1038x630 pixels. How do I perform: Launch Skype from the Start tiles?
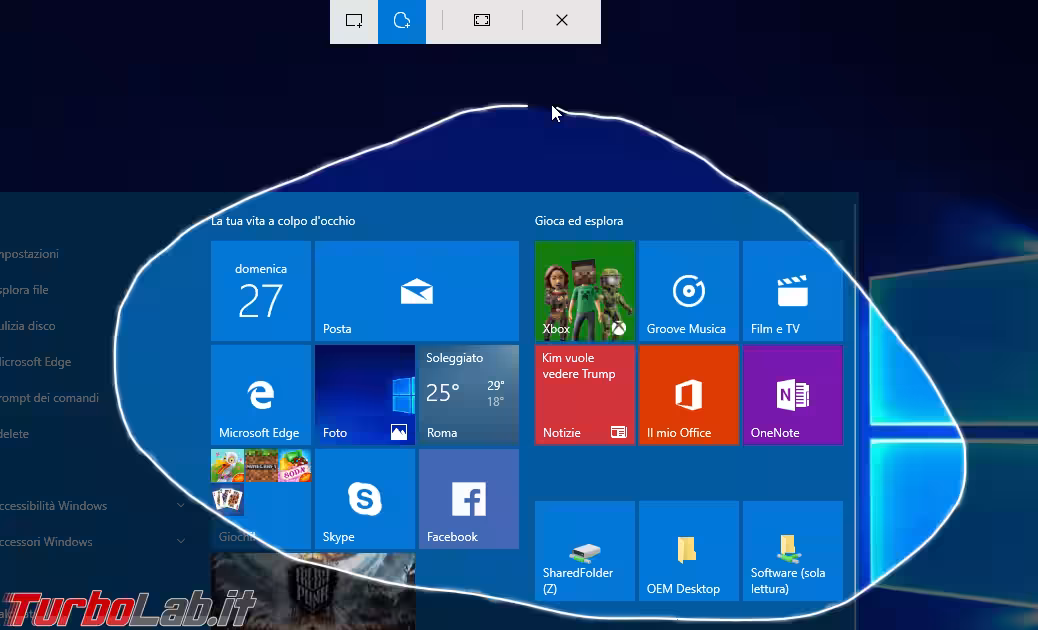tap(364, 499)
